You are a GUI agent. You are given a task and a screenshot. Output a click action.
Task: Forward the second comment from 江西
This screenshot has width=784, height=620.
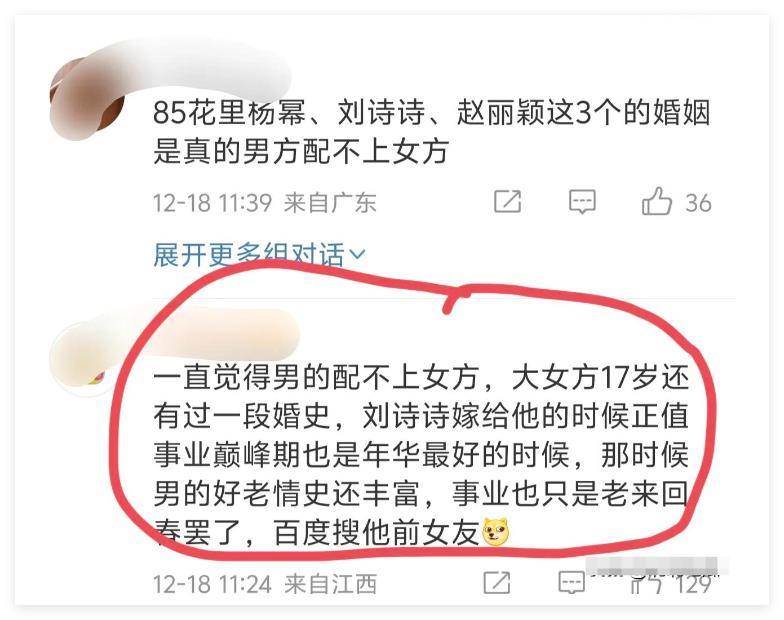click(x=497, y=582)
